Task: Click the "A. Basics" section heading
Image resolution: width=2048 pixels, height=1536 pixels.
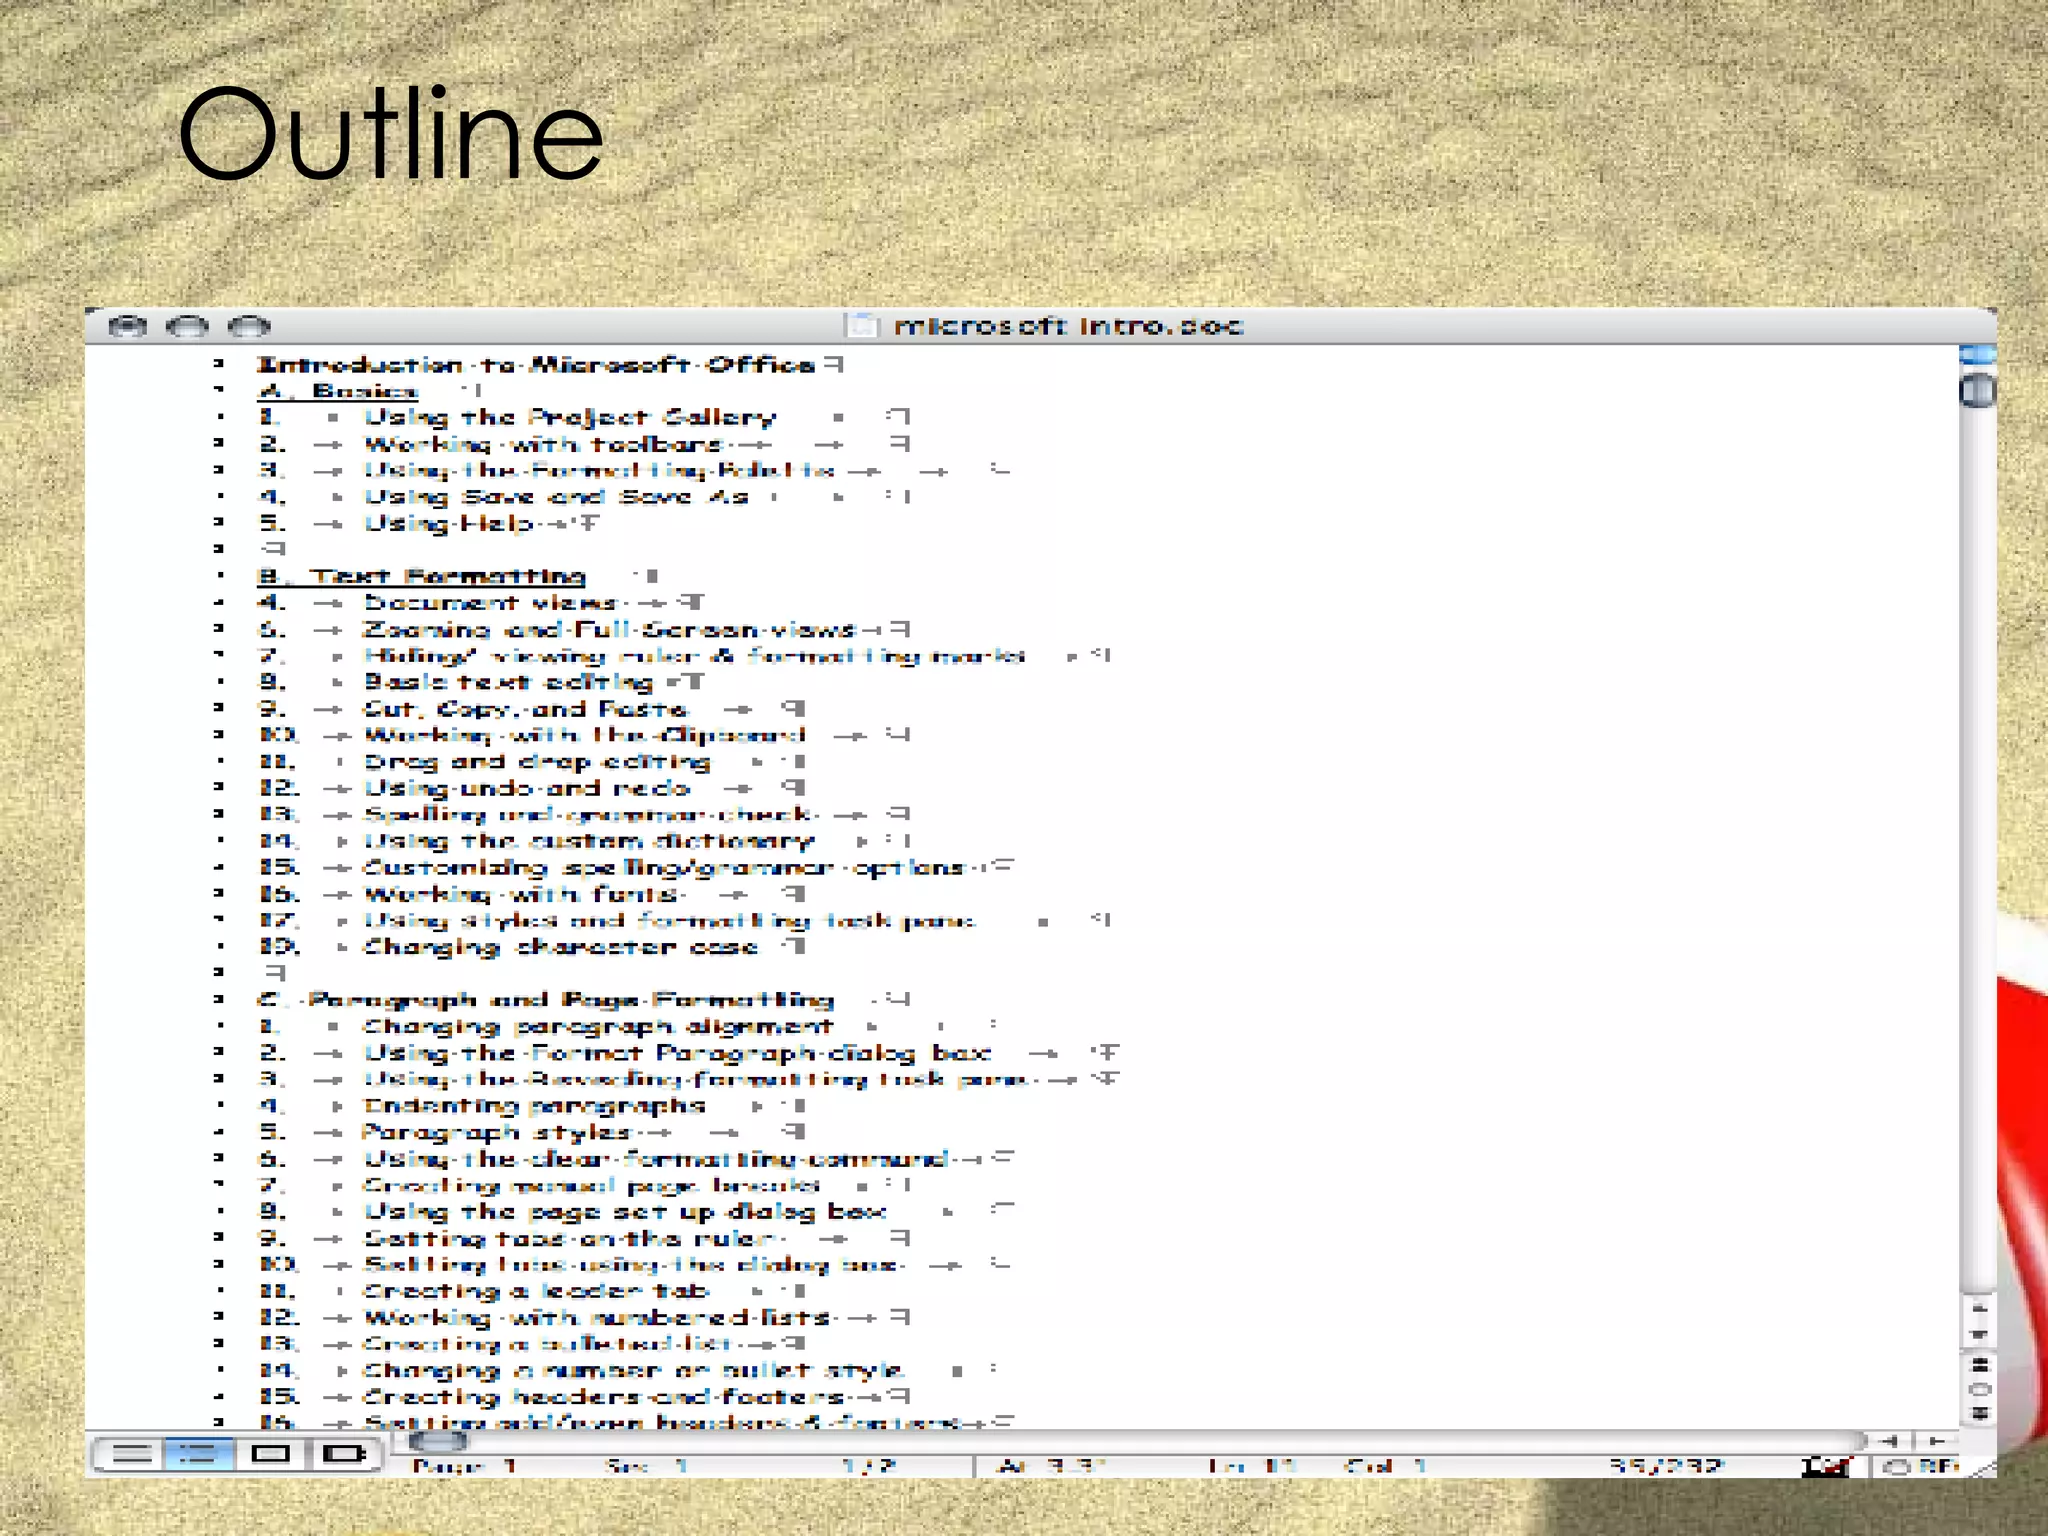Action: click(x=337, y=391)
